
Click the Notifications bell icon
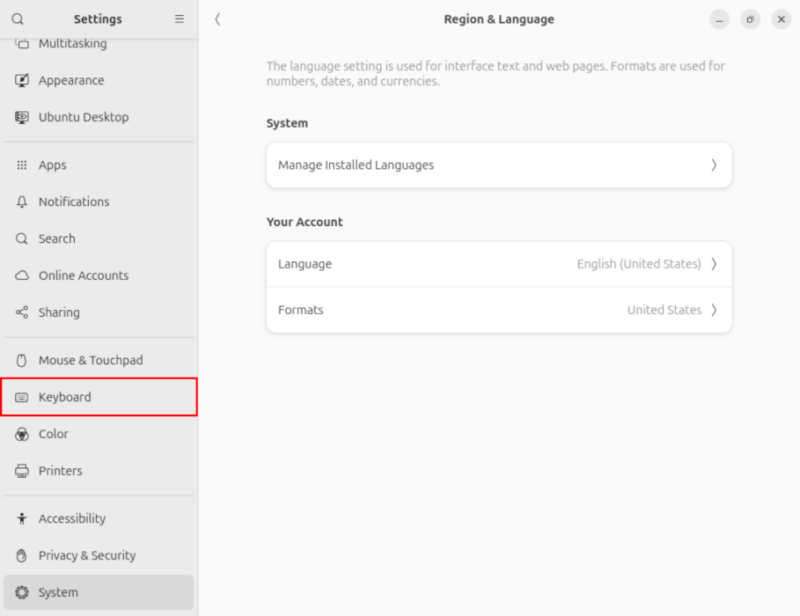pos(22,202)
